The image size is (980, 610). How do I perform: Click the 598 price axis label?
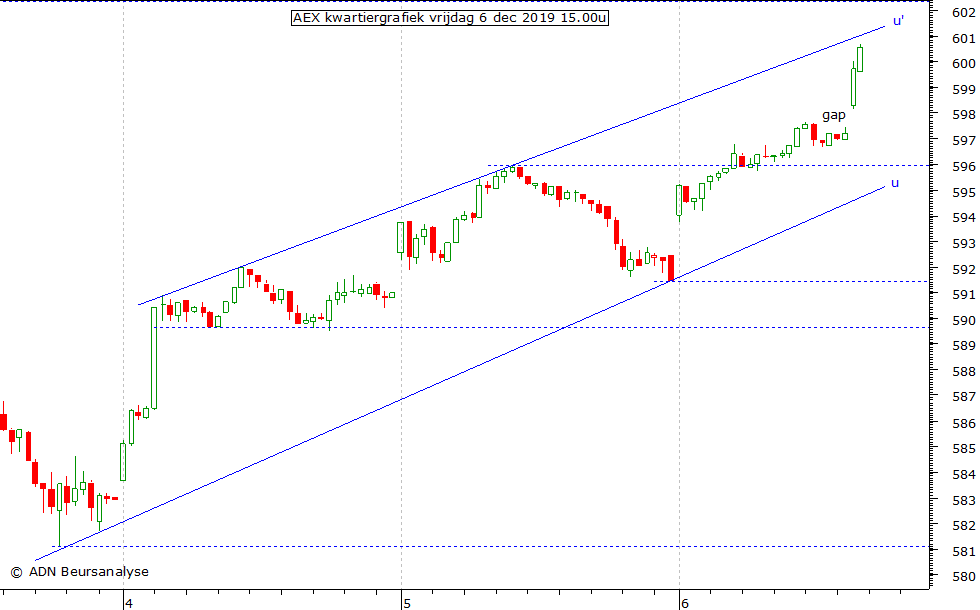[x=963, y=114]
